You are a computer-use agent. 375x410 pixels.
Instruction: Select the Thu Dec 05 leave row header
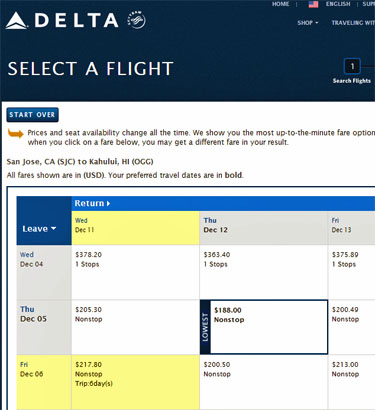[44, 327]
